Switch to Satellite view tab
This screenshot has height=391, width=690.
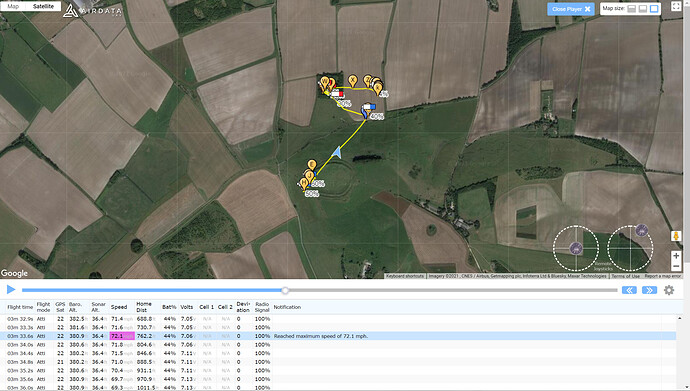43,6
